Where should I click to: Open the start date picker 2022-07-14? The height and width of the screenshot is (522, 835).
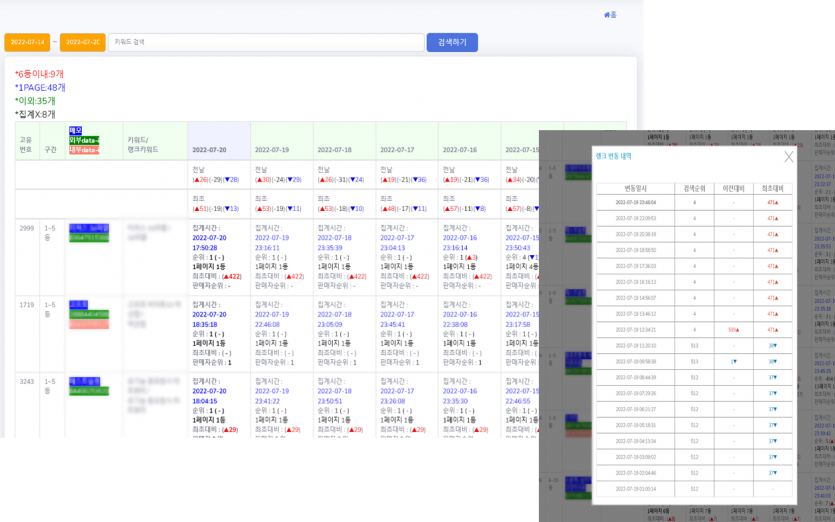pos(27,42)
